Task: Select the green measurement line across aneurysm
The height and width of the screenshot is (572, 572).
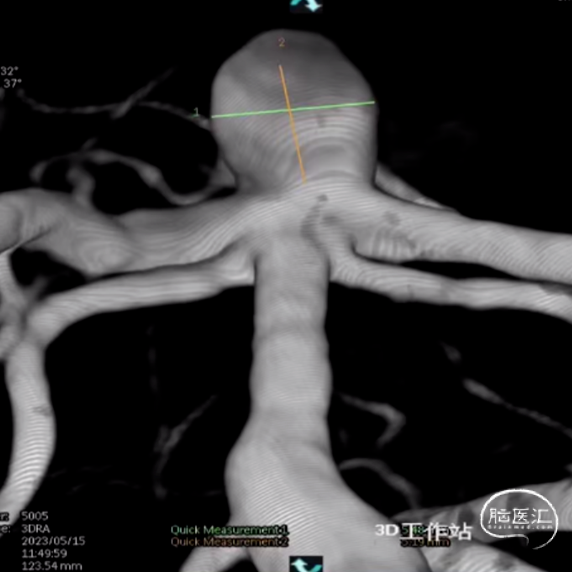Action: click(293, 110)
